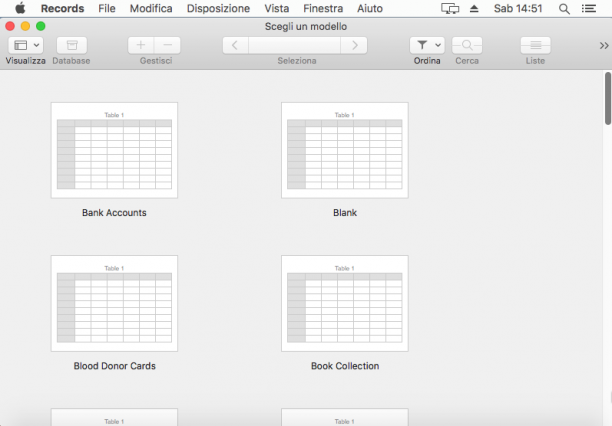Screen dimensions: 612x426
Task: Show more toolbar items double chevron
Action: (604, 46)
